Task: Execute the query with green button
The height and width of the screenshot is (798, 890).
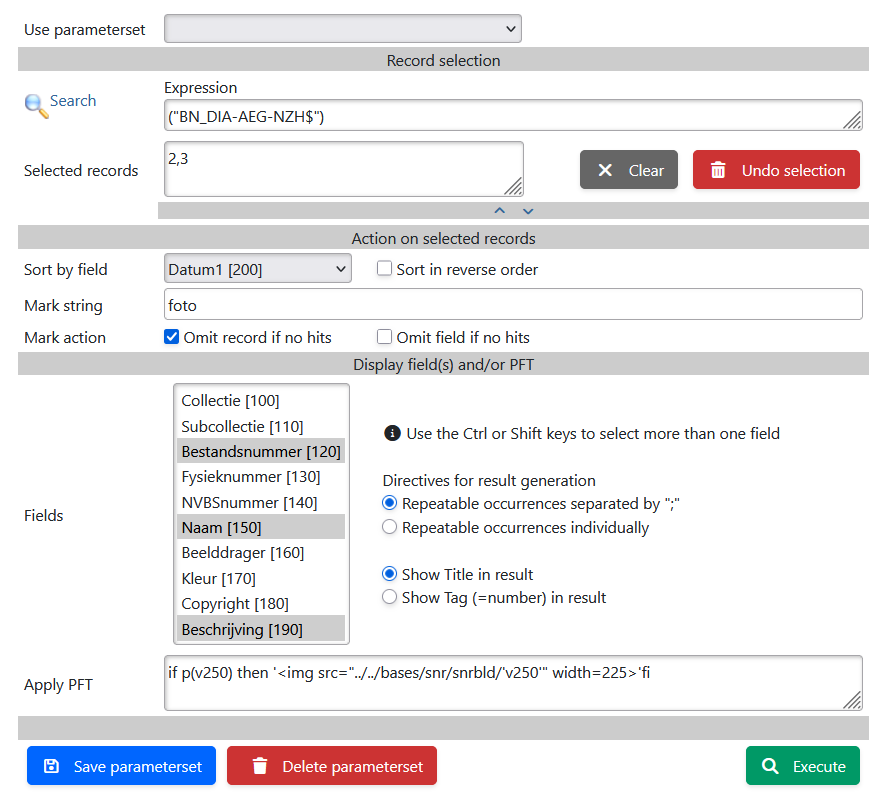Action: pyautogui.click(x=802, y=766)
